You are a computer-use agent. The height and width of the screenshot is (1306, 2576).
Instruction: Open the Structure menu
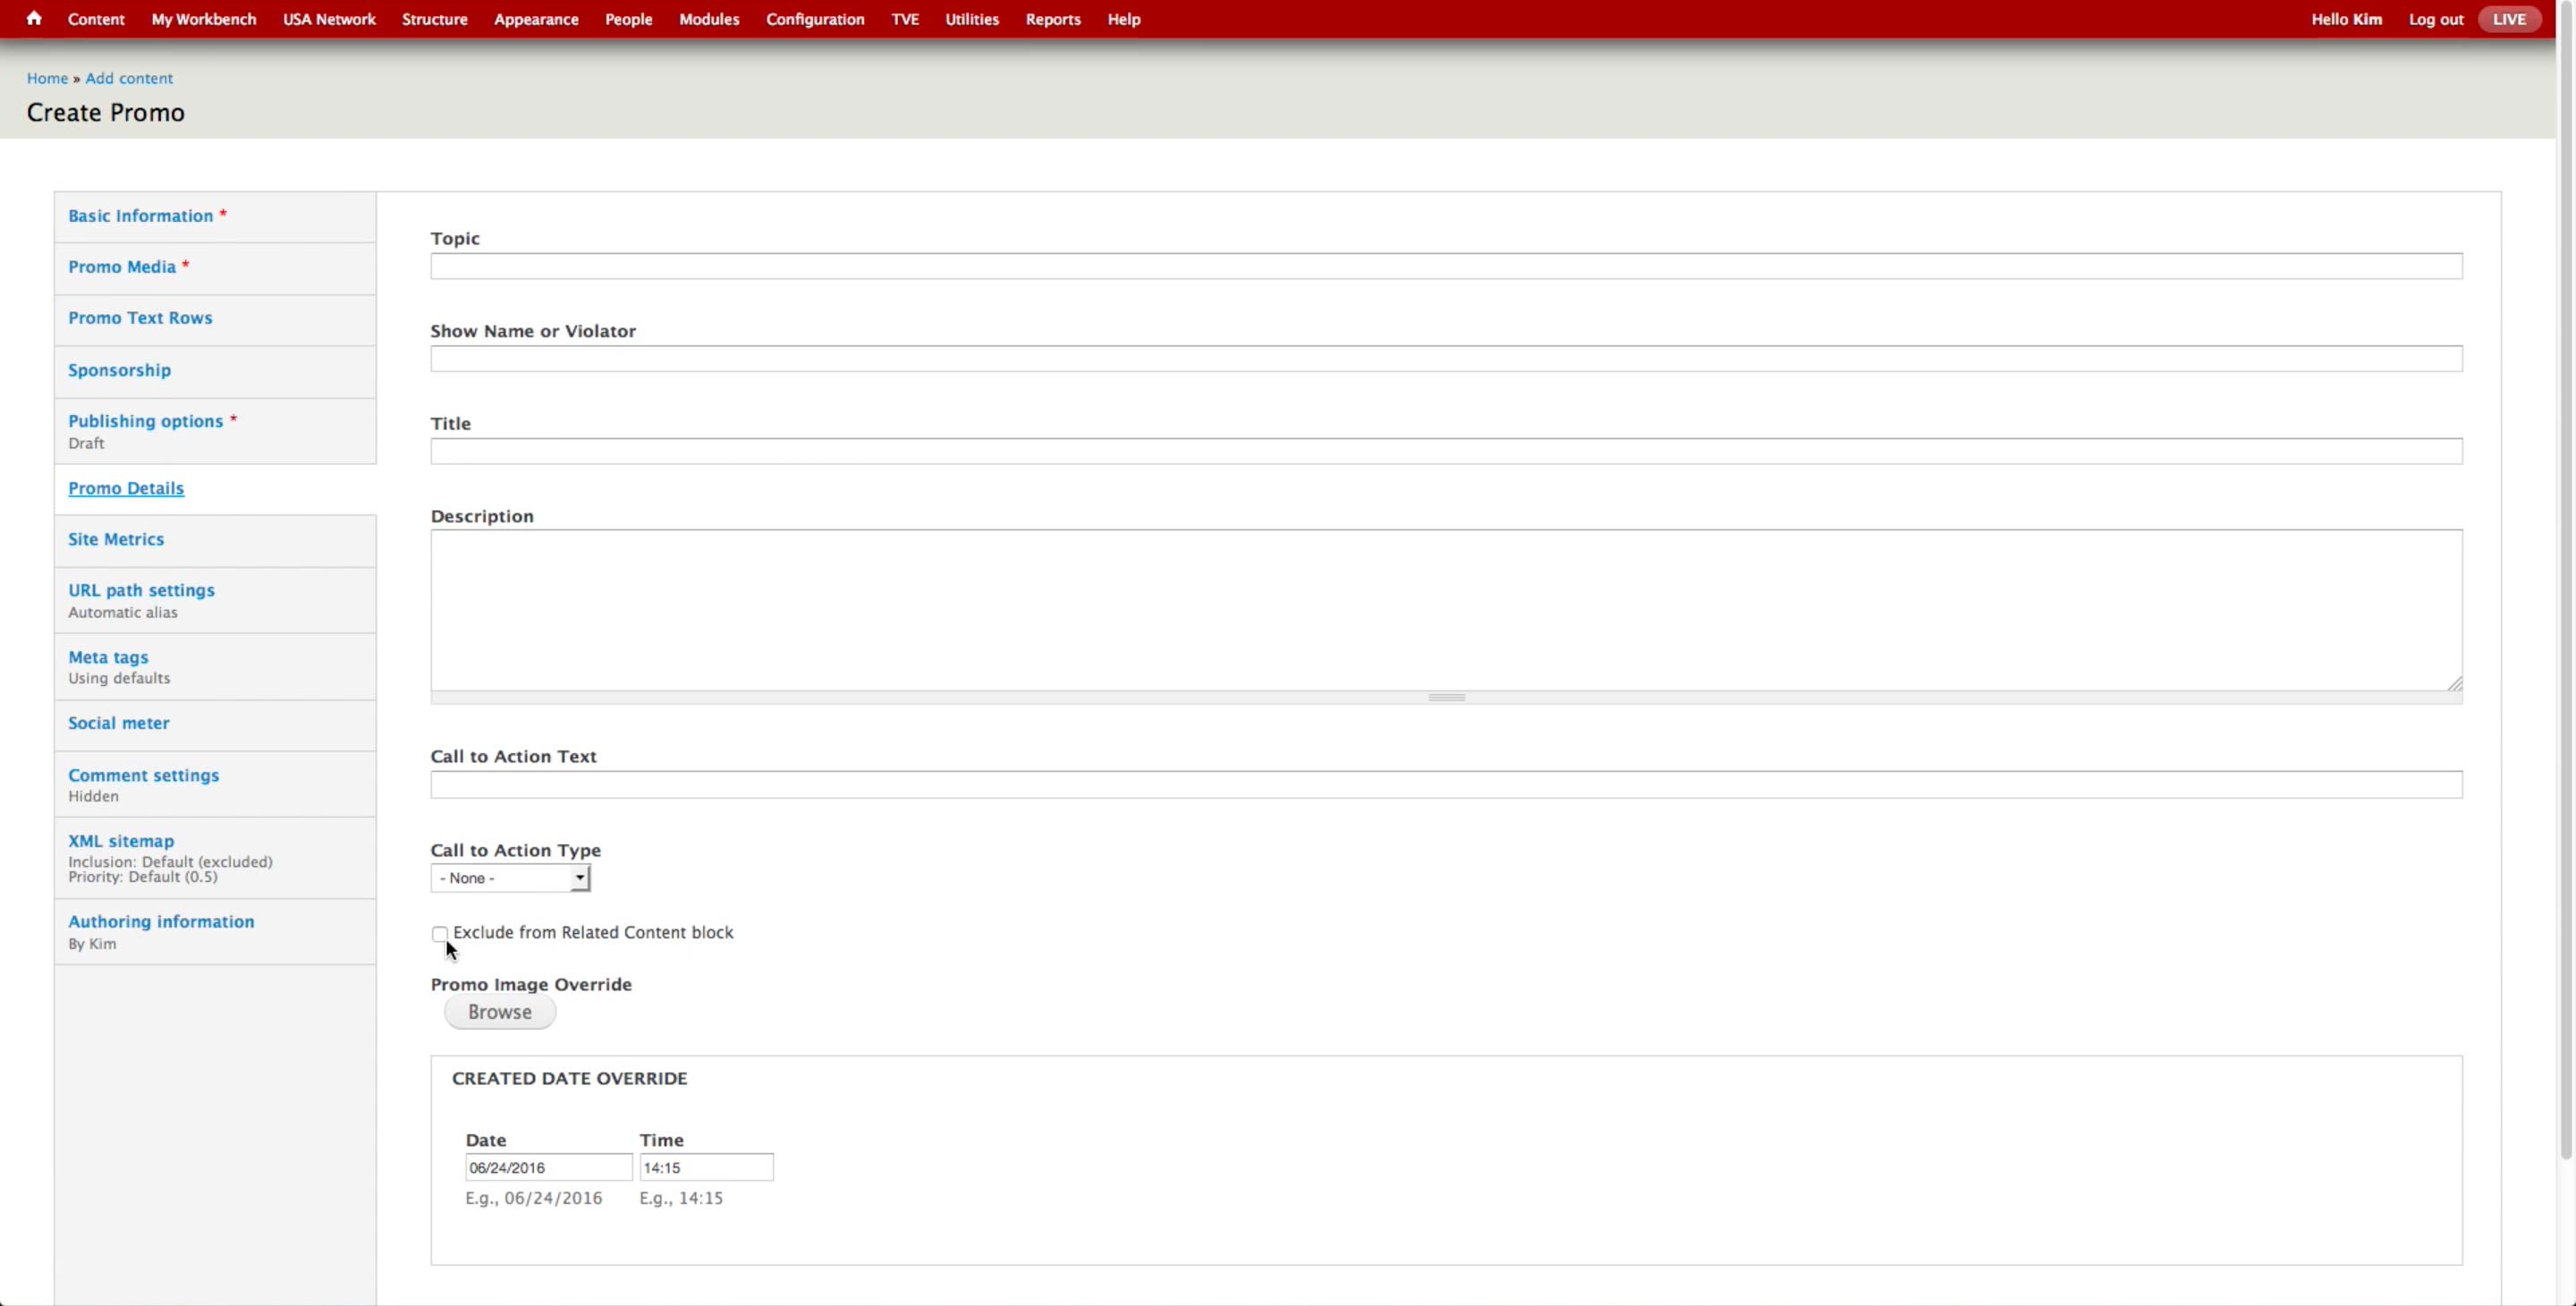tap(434, 19)
